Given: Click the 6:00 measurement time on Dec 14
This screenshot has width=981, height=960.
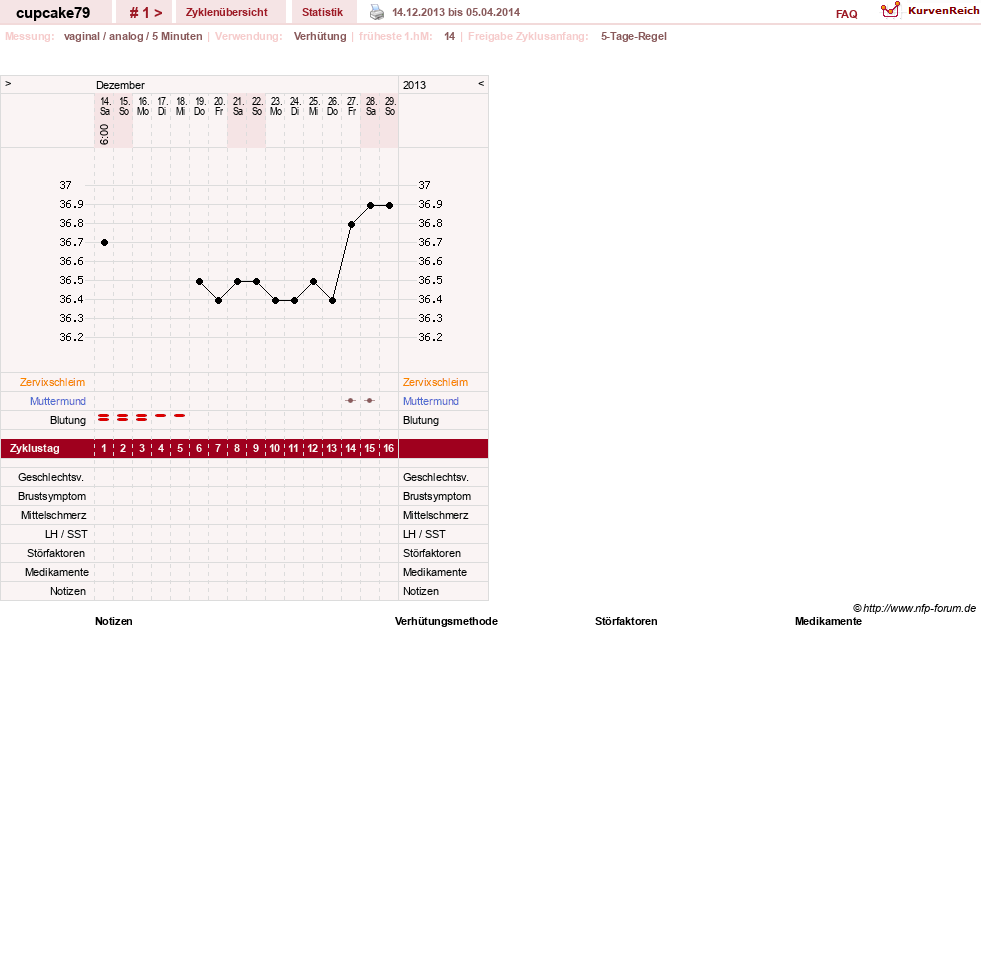Looking at the screenshot, I should (x=104, y=134).
